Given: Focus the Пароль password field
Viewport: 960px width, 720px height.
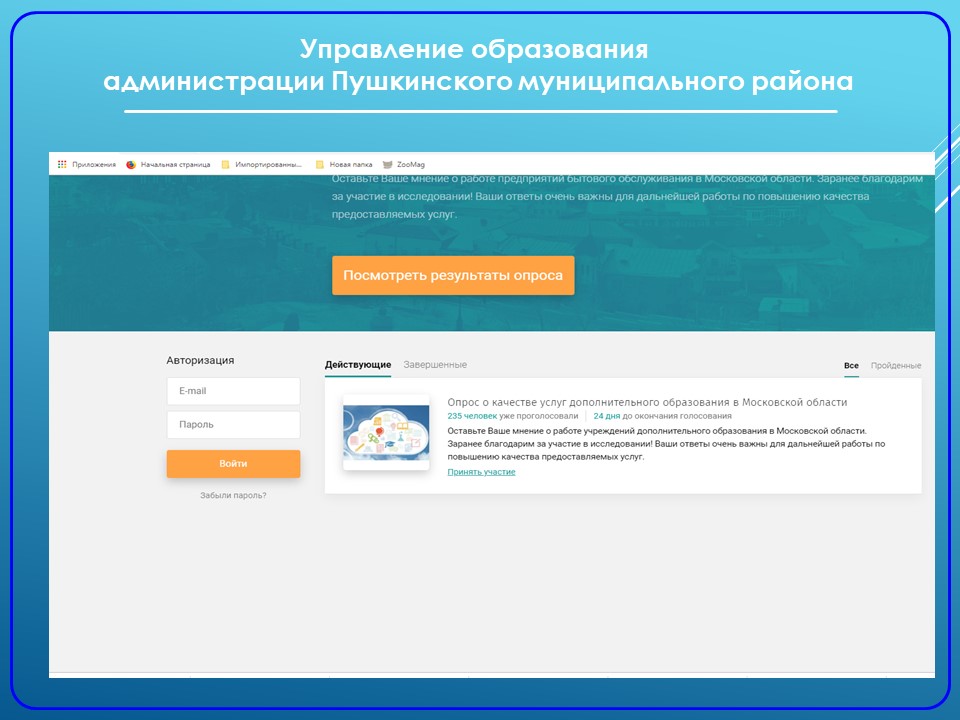Looking at the screenshot, I should coord(233,424).
